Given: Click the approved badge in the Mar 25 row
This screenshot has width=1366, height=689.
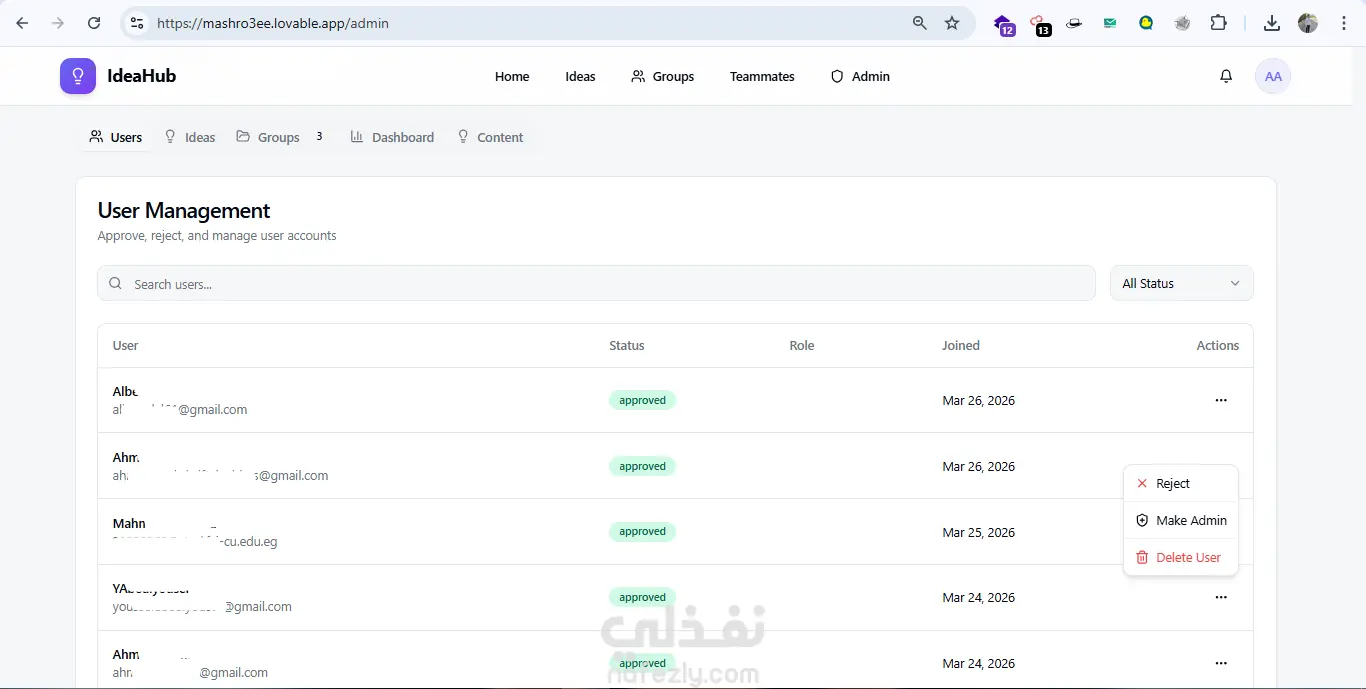Looking at the screenshot, I should [642, 532].
